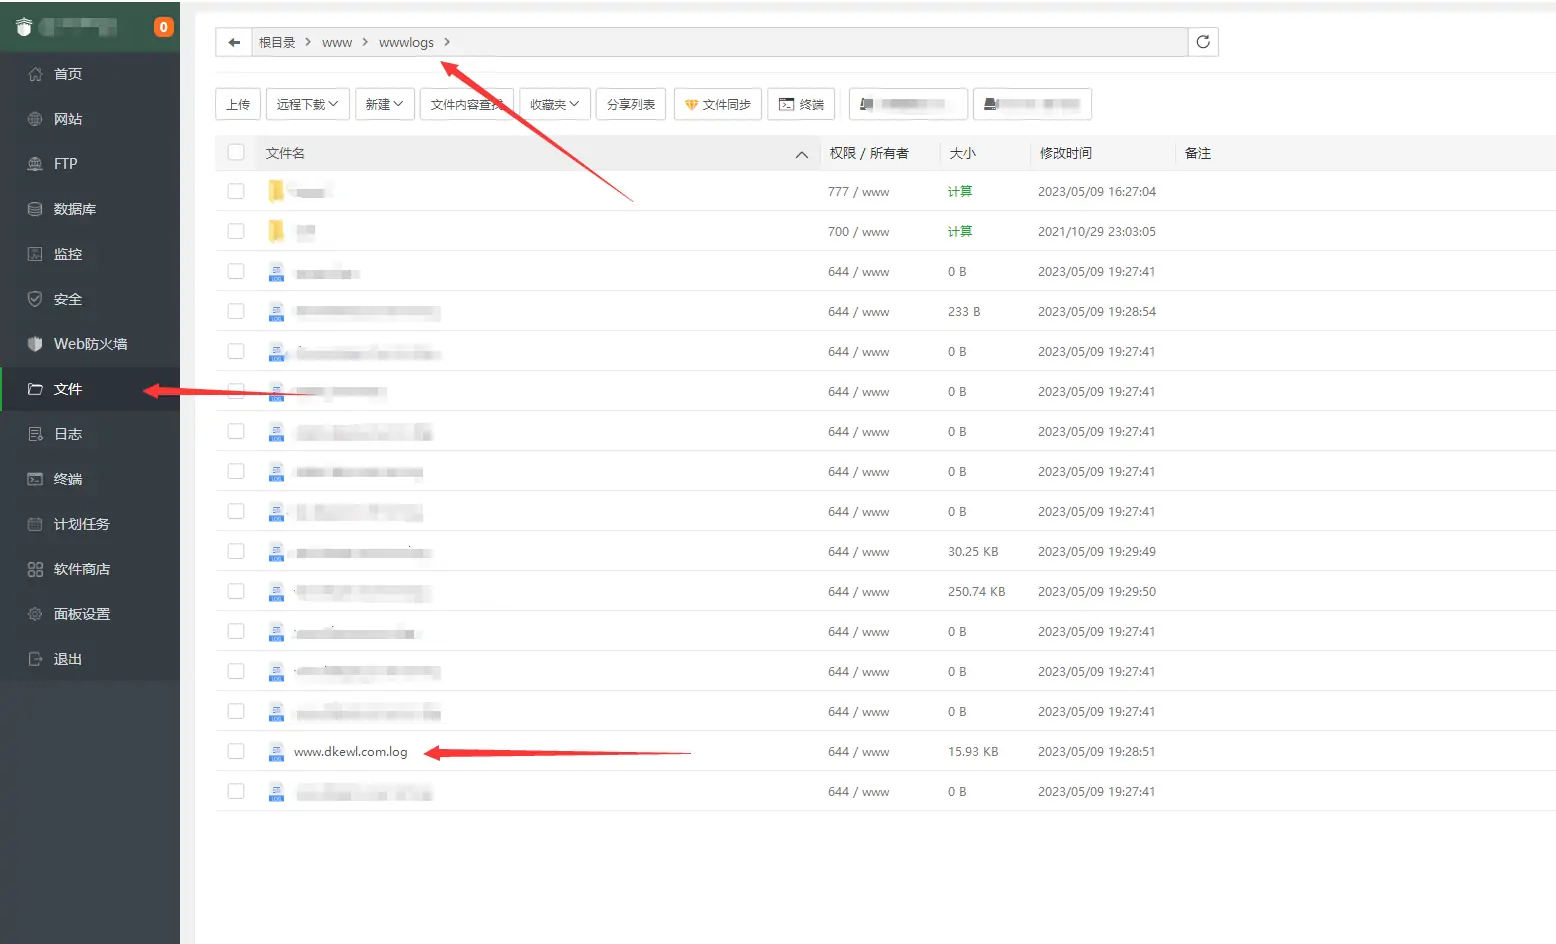The height and width of the screenshot is (944, 1556).
Task: Open the 计划任务 calendar icon
Action: [x=35, y=524]
